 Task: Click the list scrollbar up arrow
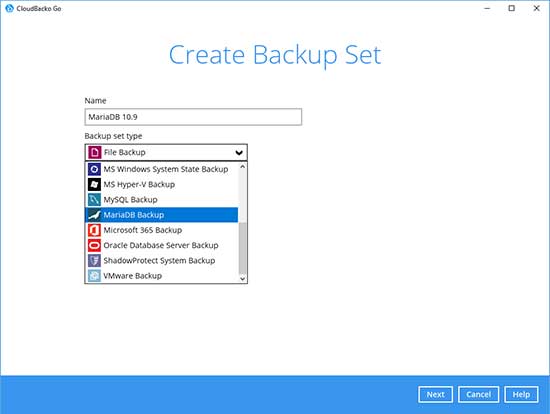coord(242,167)
